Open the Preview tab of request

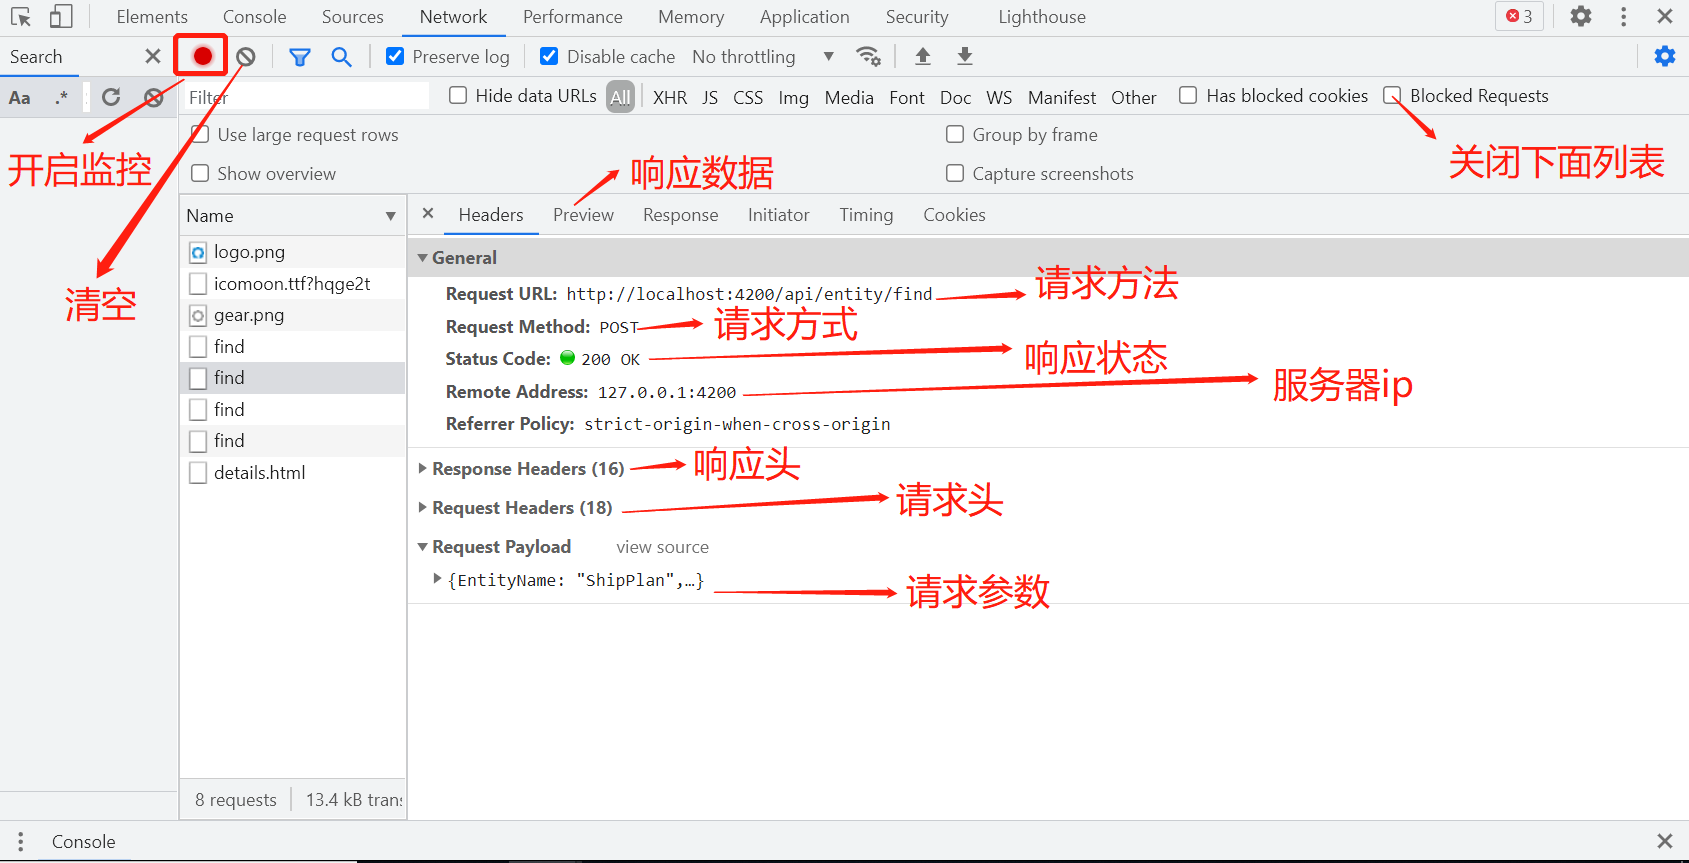[584, 215]
